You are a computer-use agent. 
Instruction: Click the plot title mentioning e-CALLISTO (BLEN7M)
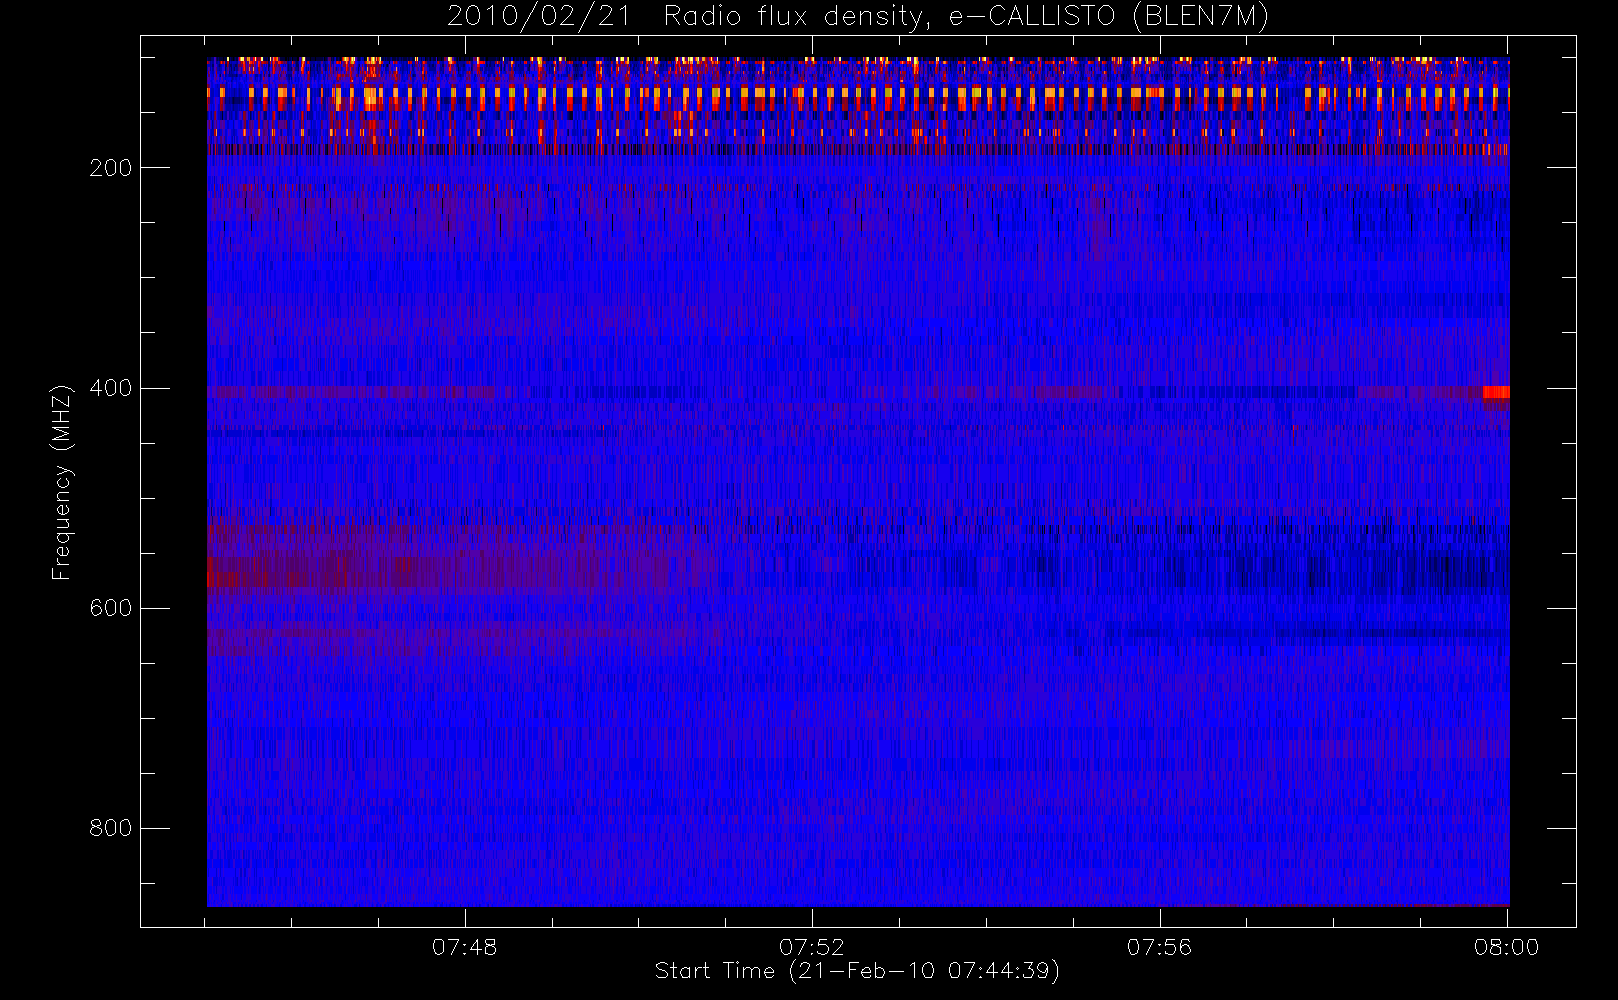click(x=858, y=17)
